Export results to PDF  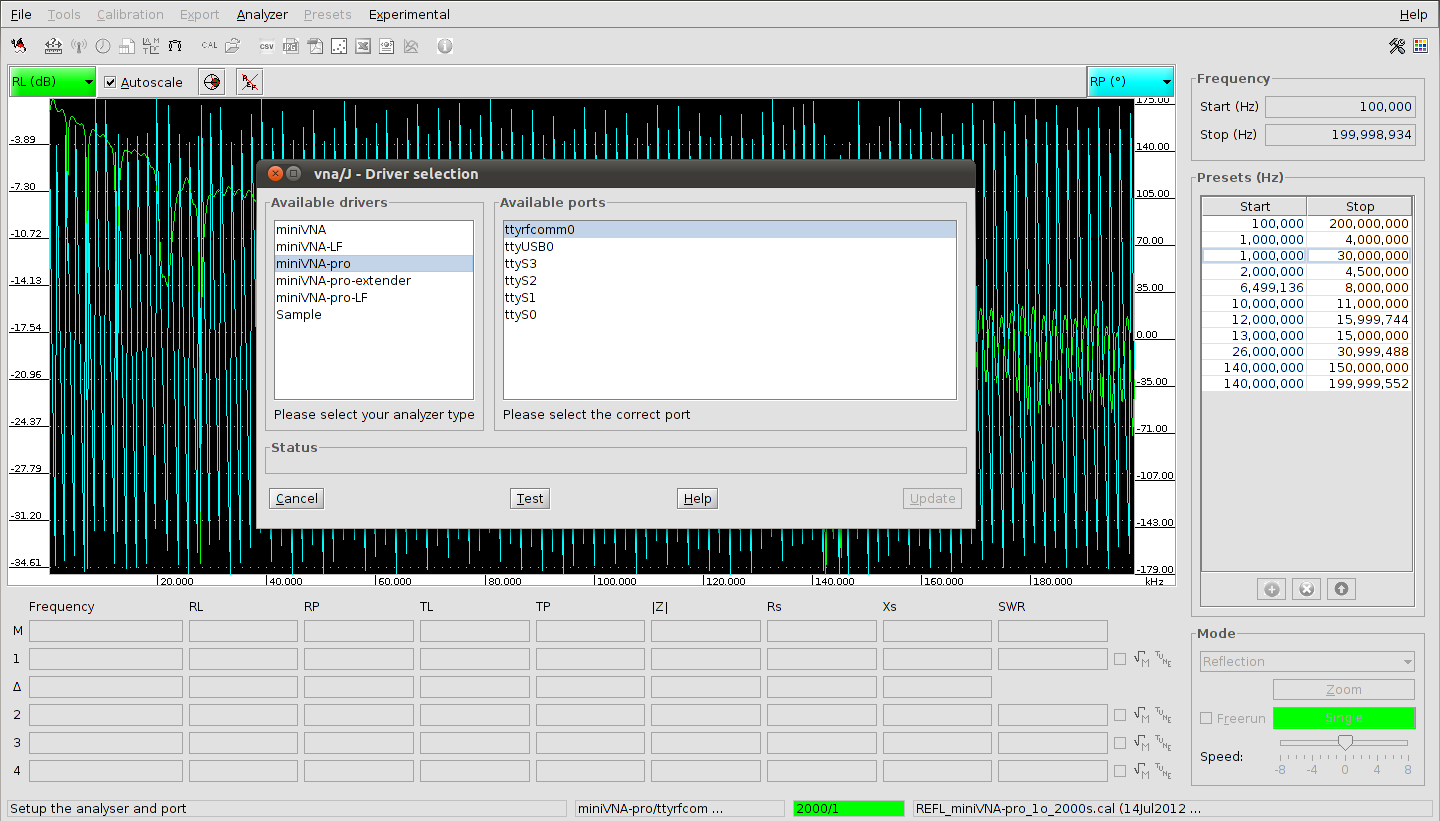[x=315, y=46]
